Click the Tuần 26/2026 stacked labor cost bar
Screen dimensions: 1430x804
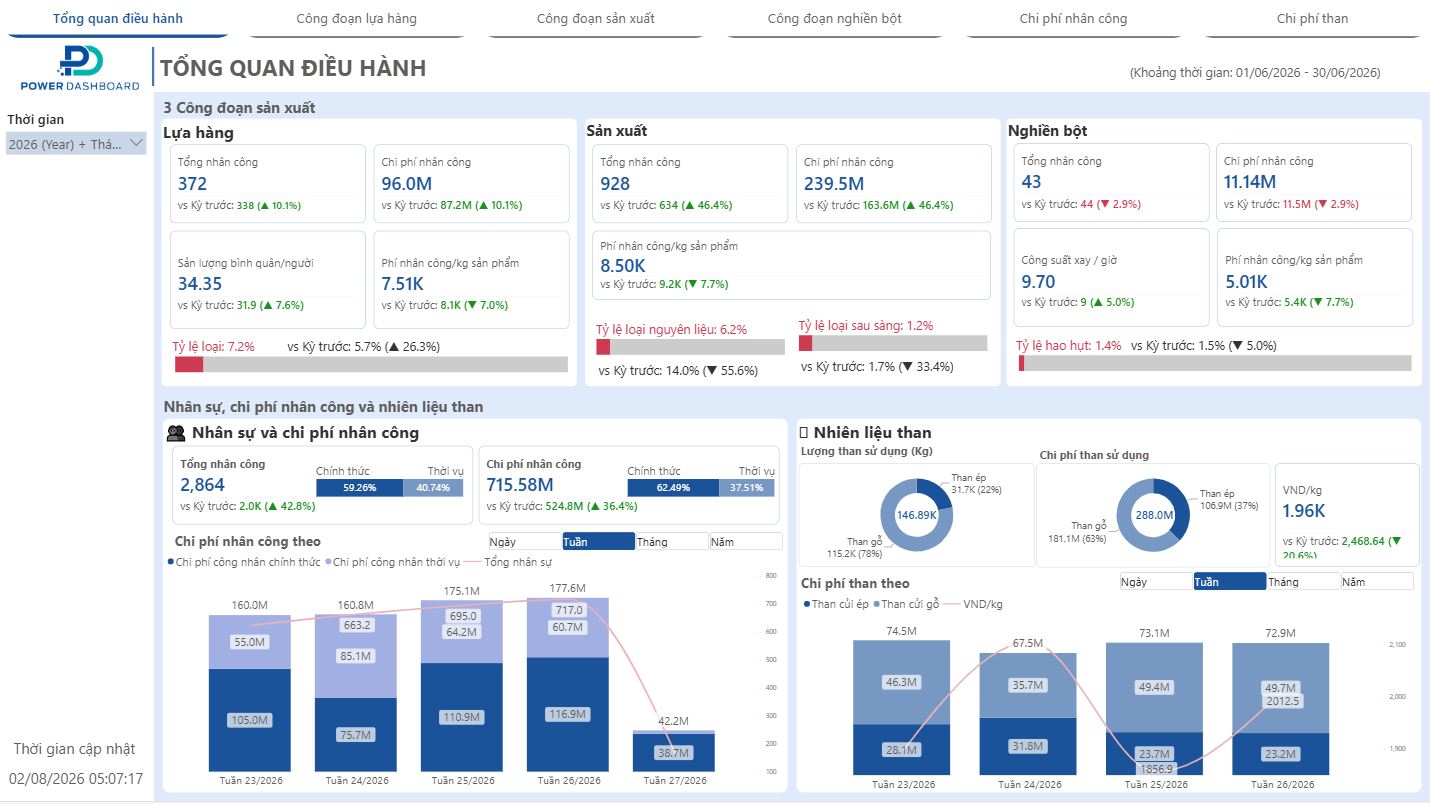pyautogui.click(x=568, y=685)
